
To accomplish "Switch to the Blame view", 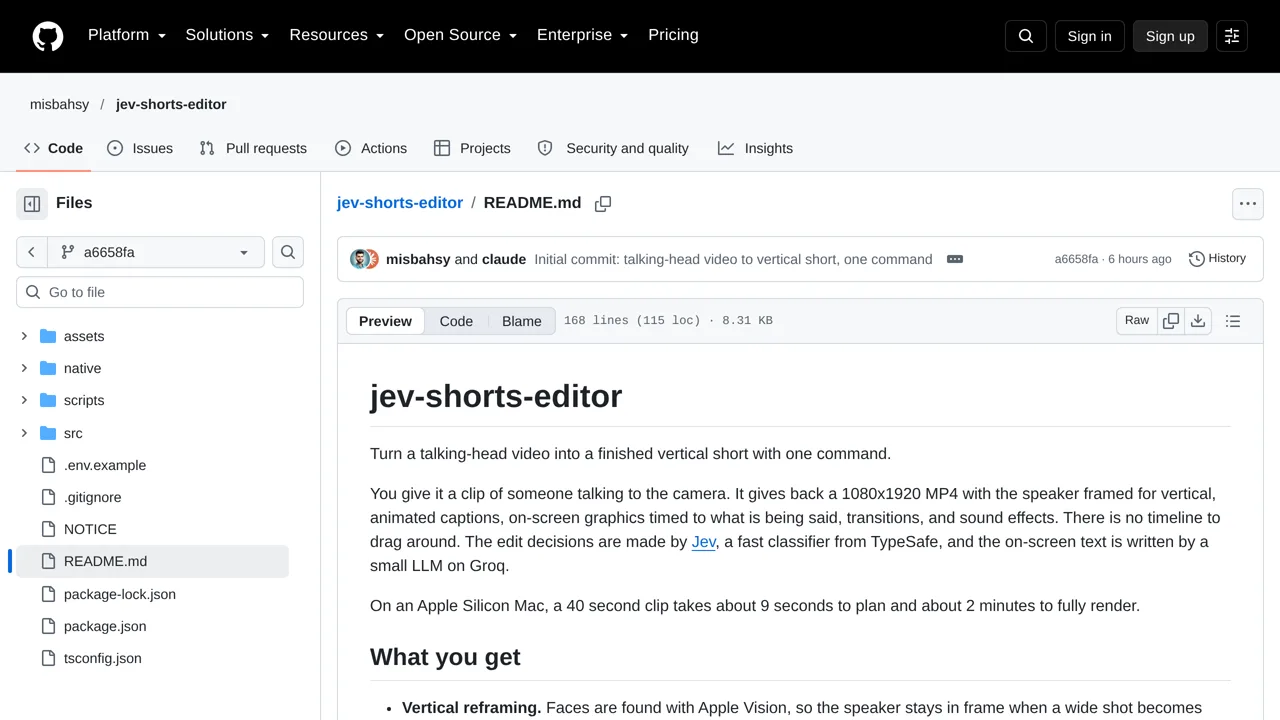I will click(521, 321).
